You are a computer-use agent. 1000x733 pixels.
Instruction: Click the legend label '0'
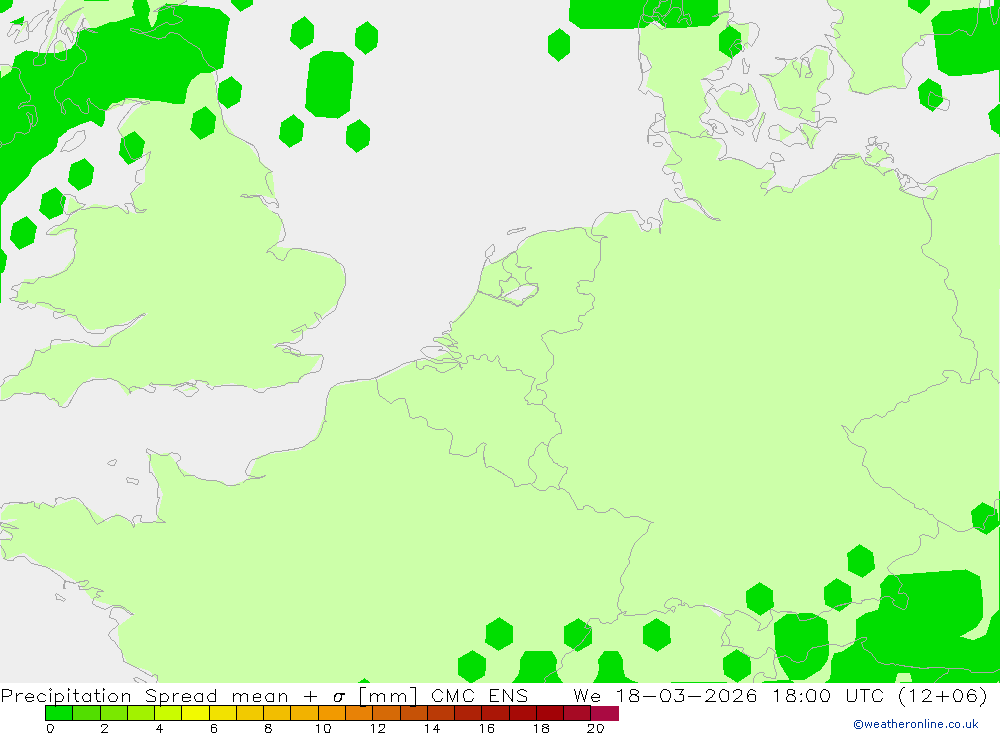click(x=50, y=728)
